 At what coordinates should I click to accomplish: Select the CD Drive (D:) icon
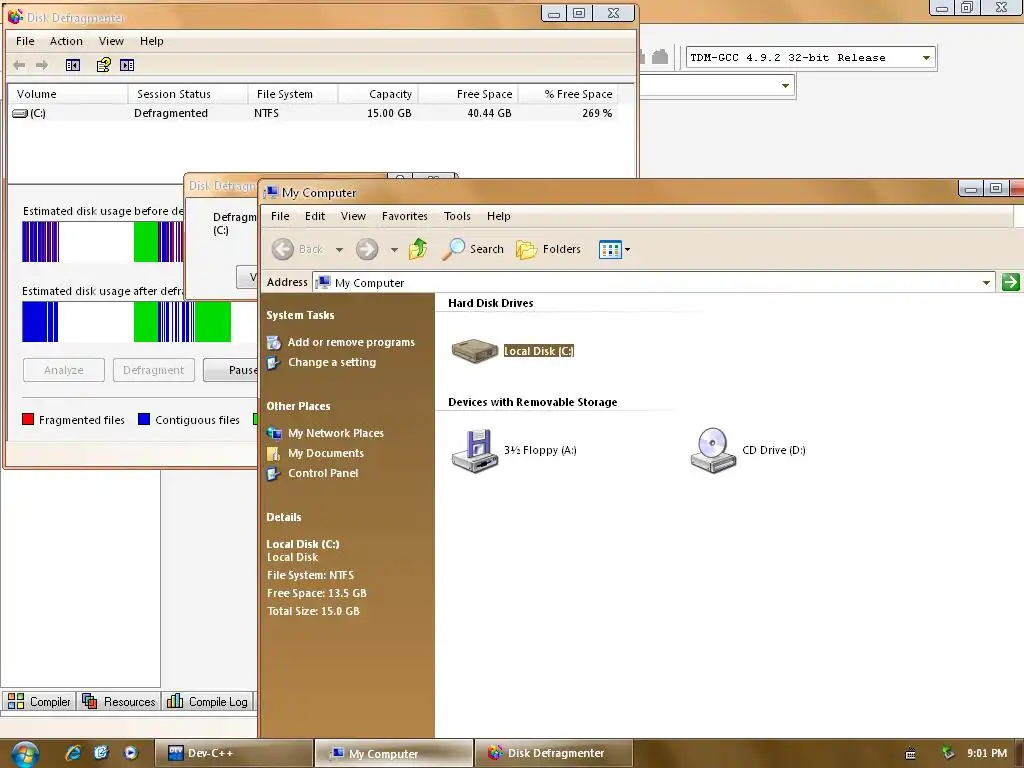tap(713, 451)
